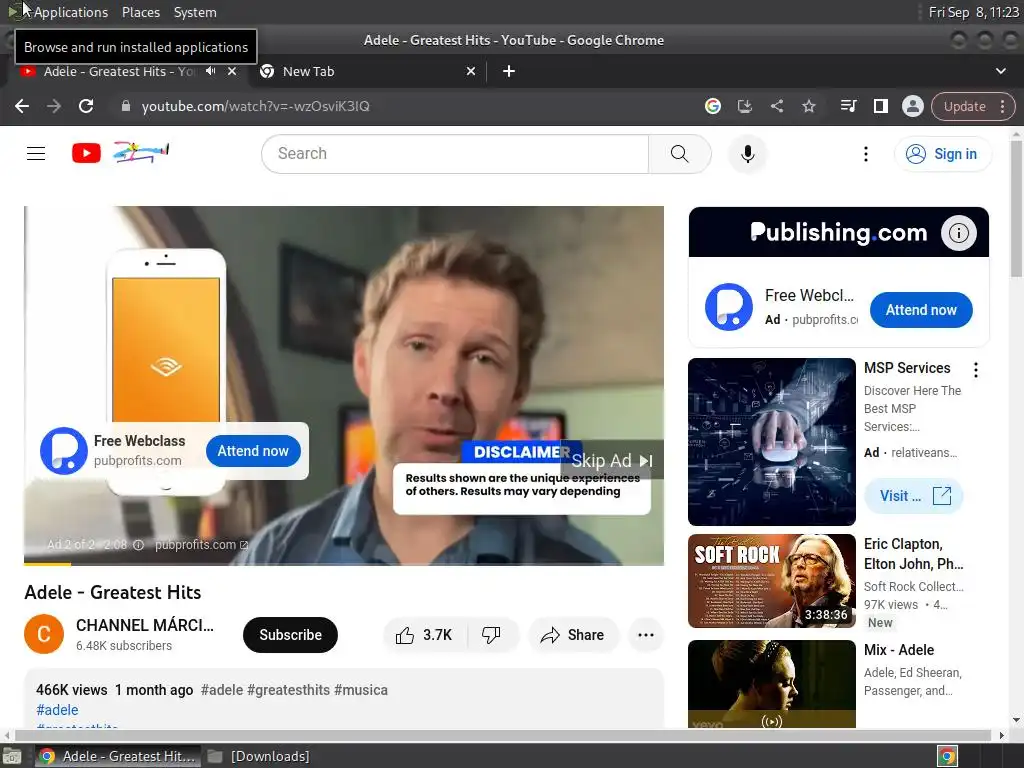Viewport: 1024px width, 768px height.
Task: Open the Places menu
Action: [x=140, y=12]
